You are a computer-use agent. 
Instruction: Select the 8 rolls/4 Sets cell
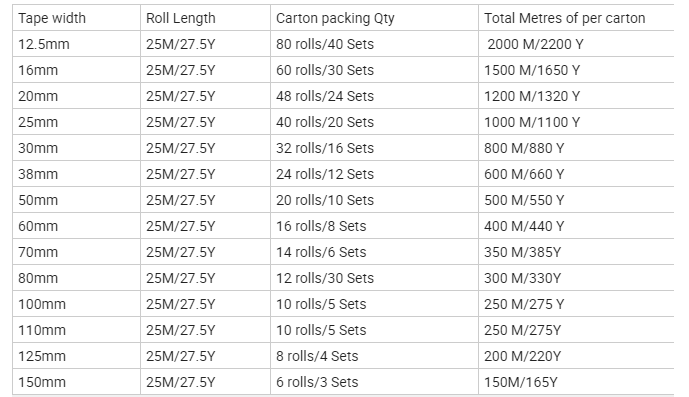coord(374,355)
